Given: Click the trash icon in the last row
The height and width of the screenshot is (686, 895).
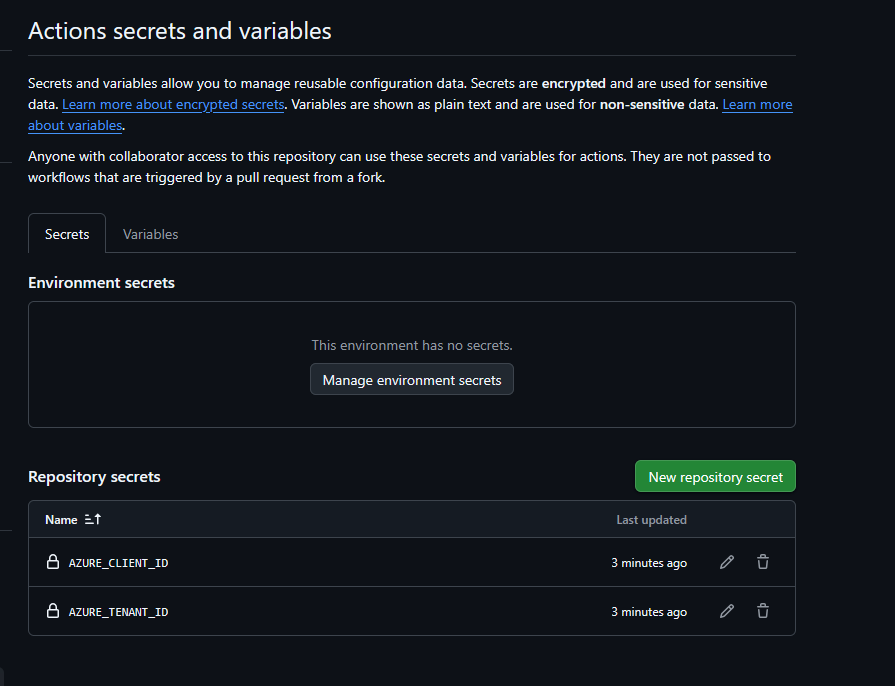Looking at the screenshot, I should 763,611.
